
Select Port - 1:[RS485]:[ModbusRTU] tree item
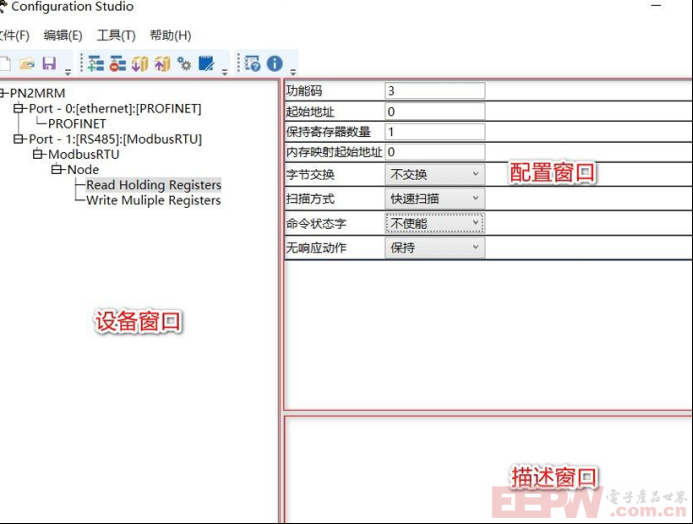[115, 139]
